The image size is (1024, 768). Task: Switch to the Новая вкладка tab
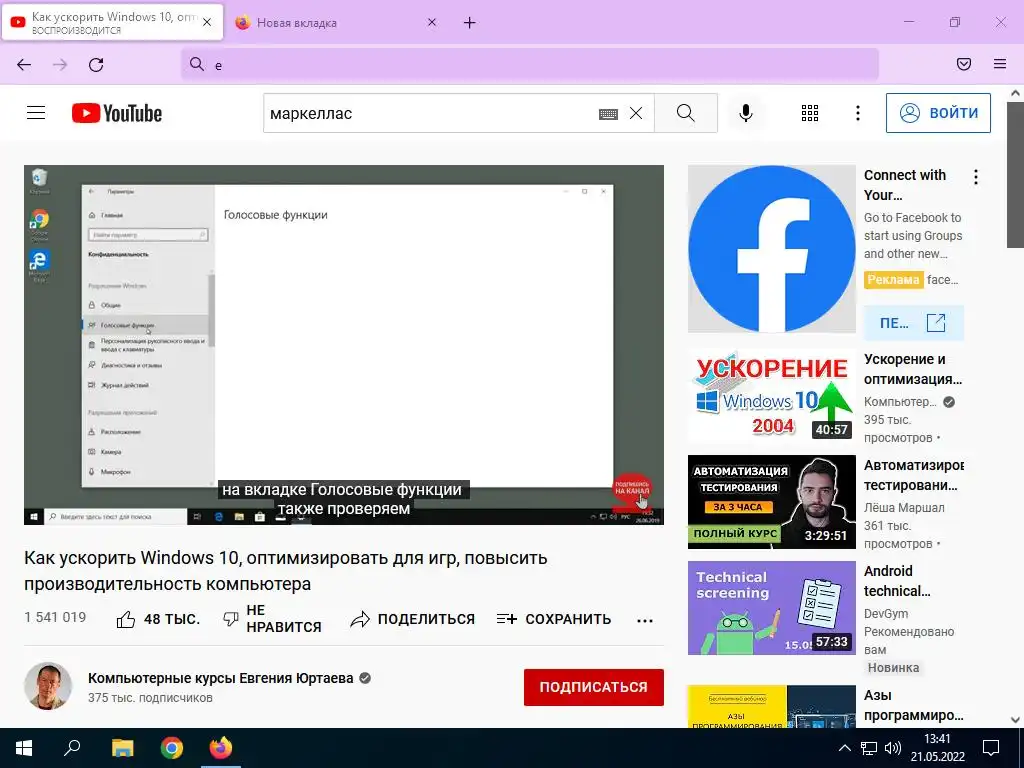point(336,23)
